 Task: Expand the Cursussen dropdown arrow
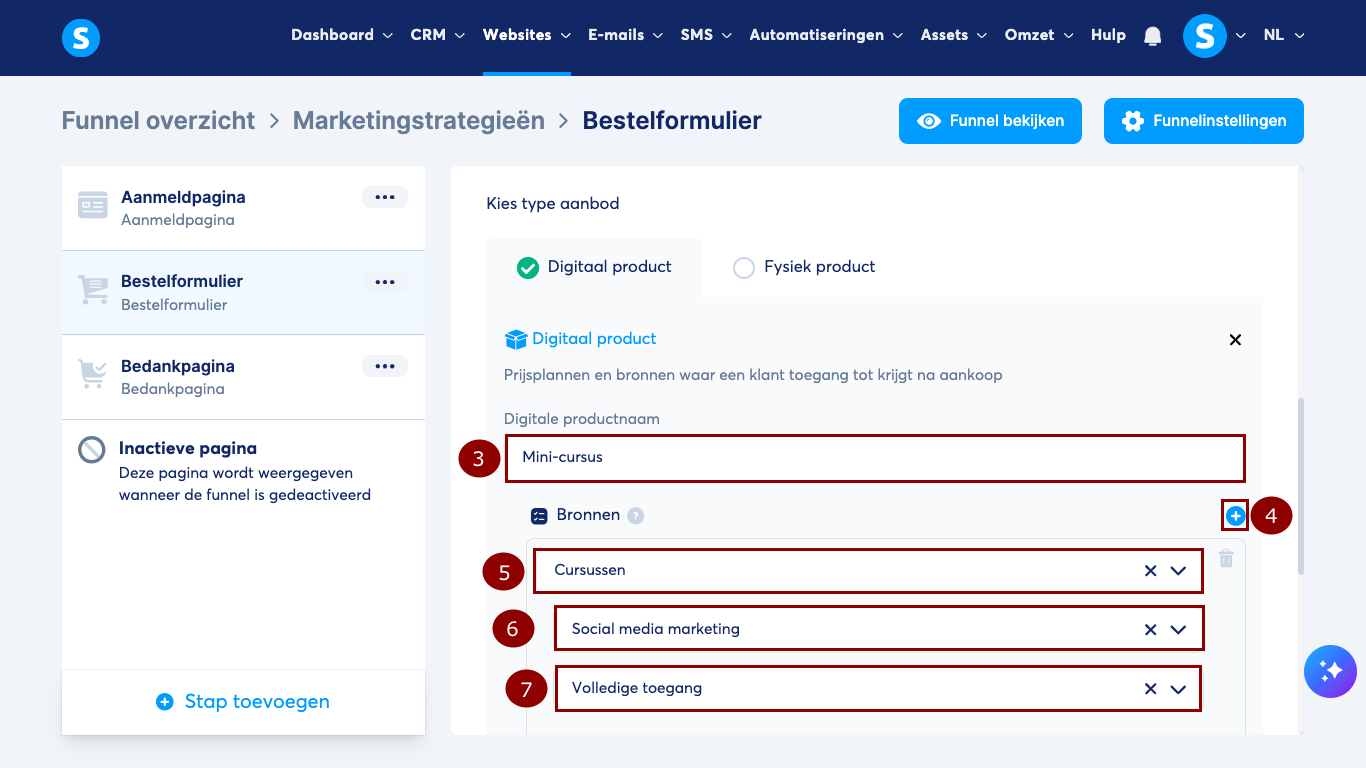tap(1178, 571)
